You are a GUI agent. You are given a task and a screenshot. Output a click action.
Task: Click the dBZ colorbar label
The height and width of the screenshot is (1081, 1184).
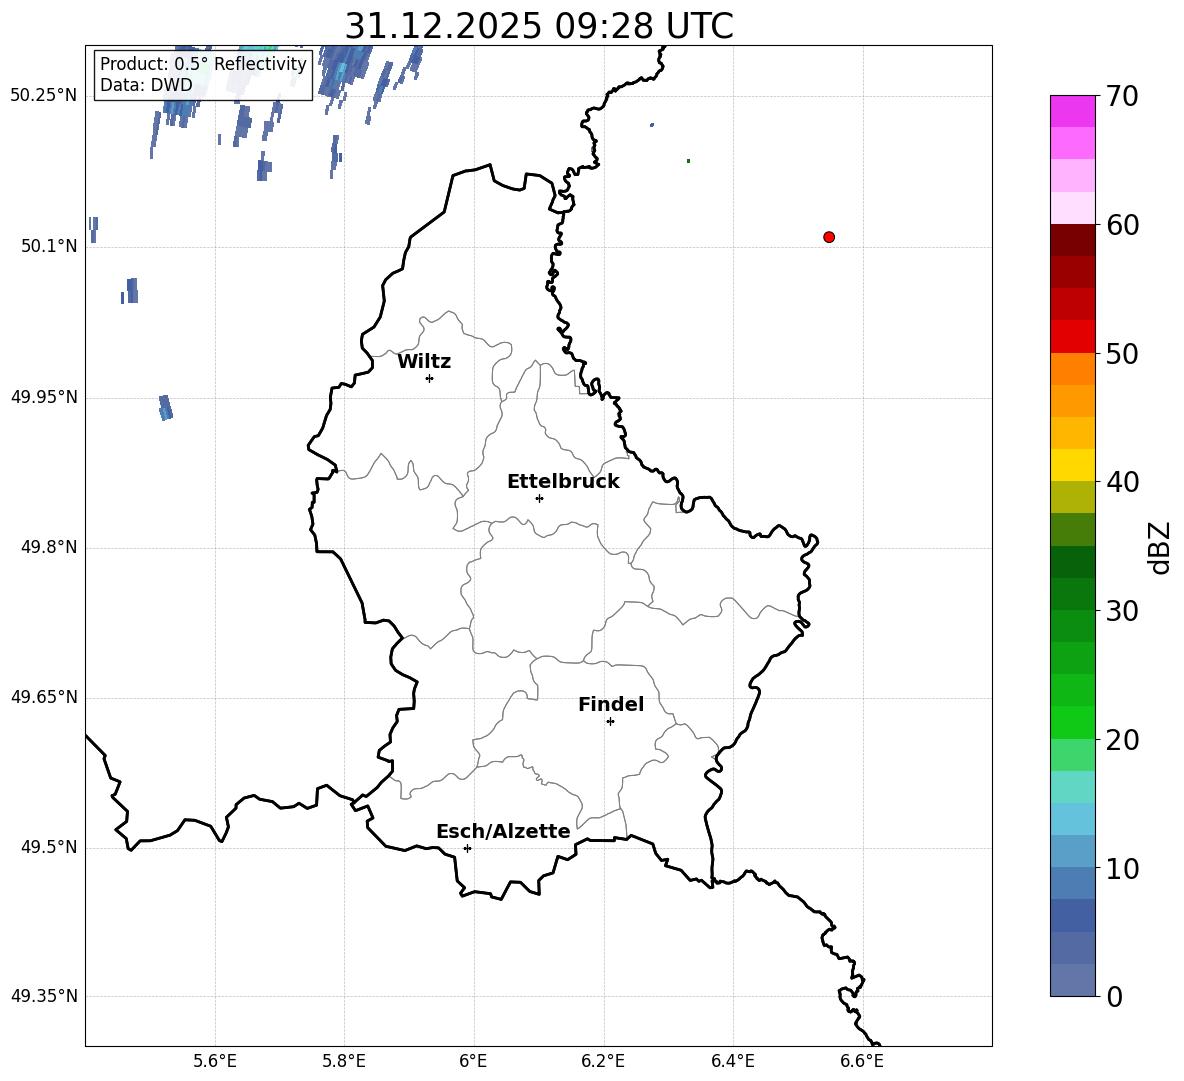[x=1160, y=548]
